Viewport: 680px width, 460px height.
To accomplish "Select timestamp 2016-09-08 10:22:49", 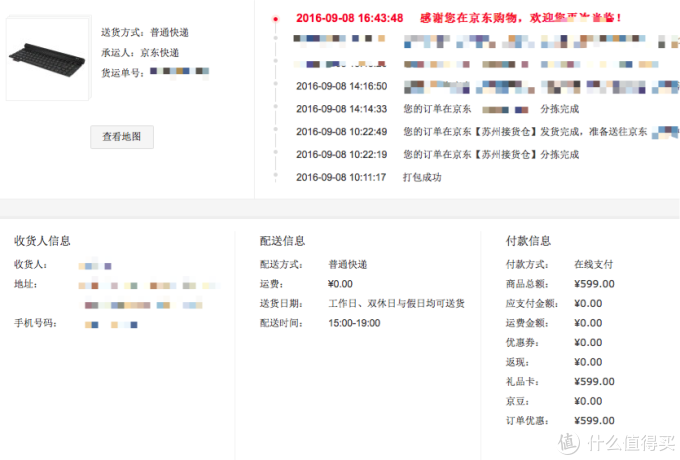I will [x=342, y=132].
